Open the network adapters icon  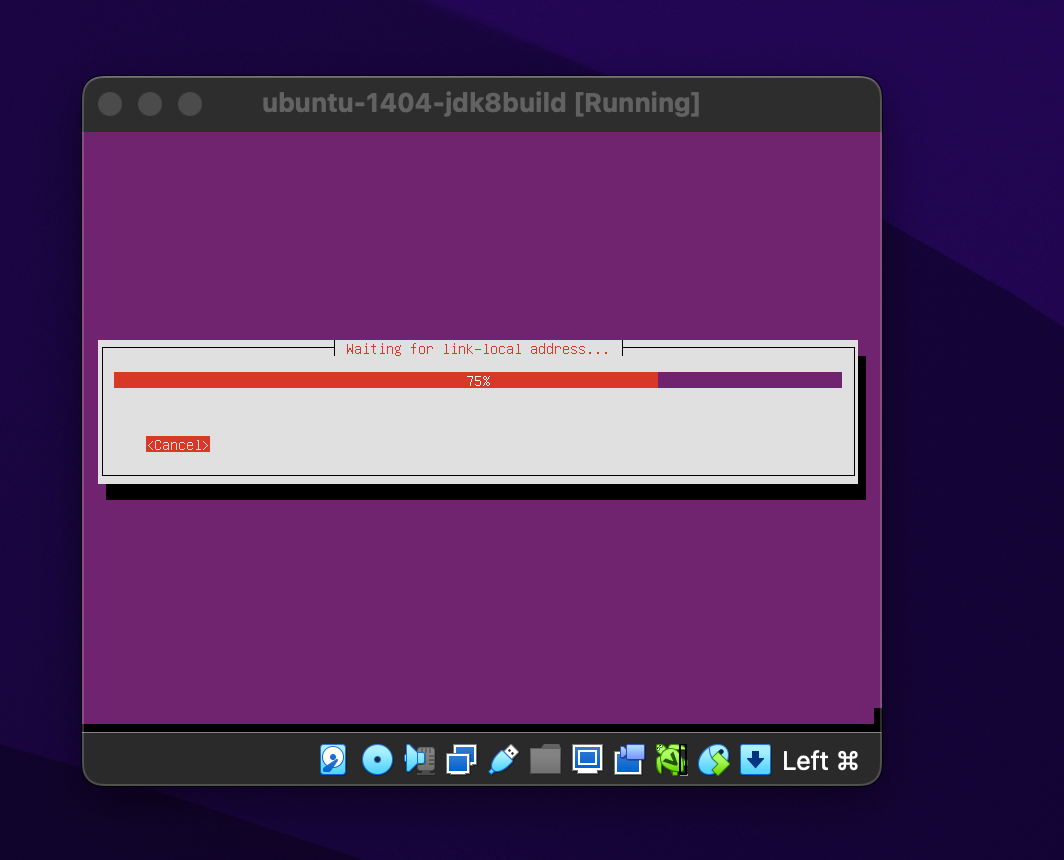pyautogui.click(x=461, y=760)
